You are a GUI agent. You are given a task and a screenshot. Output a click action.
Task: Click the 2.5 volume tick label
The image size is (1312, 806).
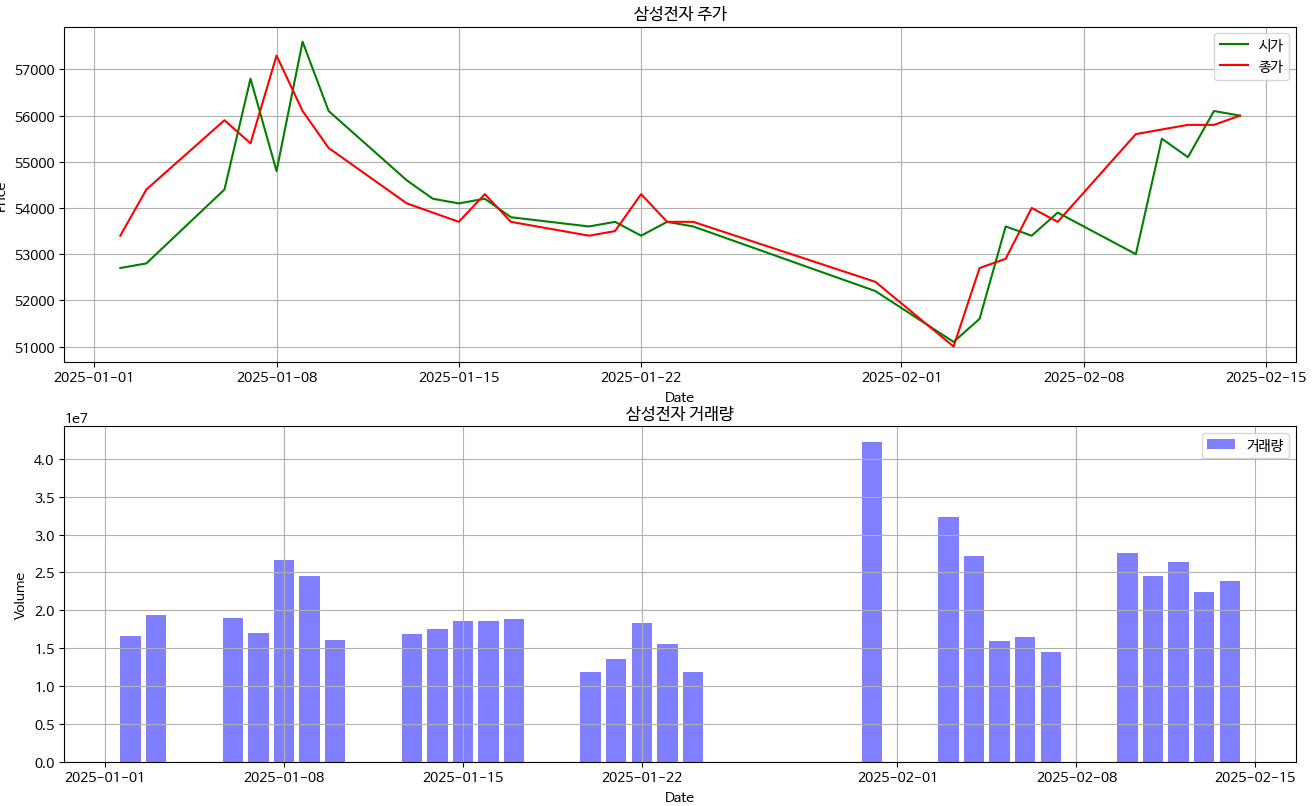click(x=46, y=573)
